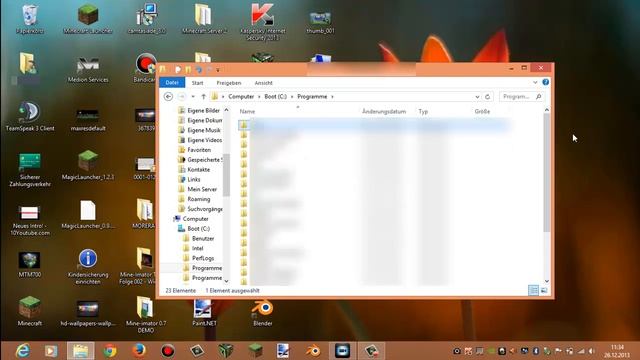Select the MagicLauncher_0.9 file on desktop

point(88,214)
